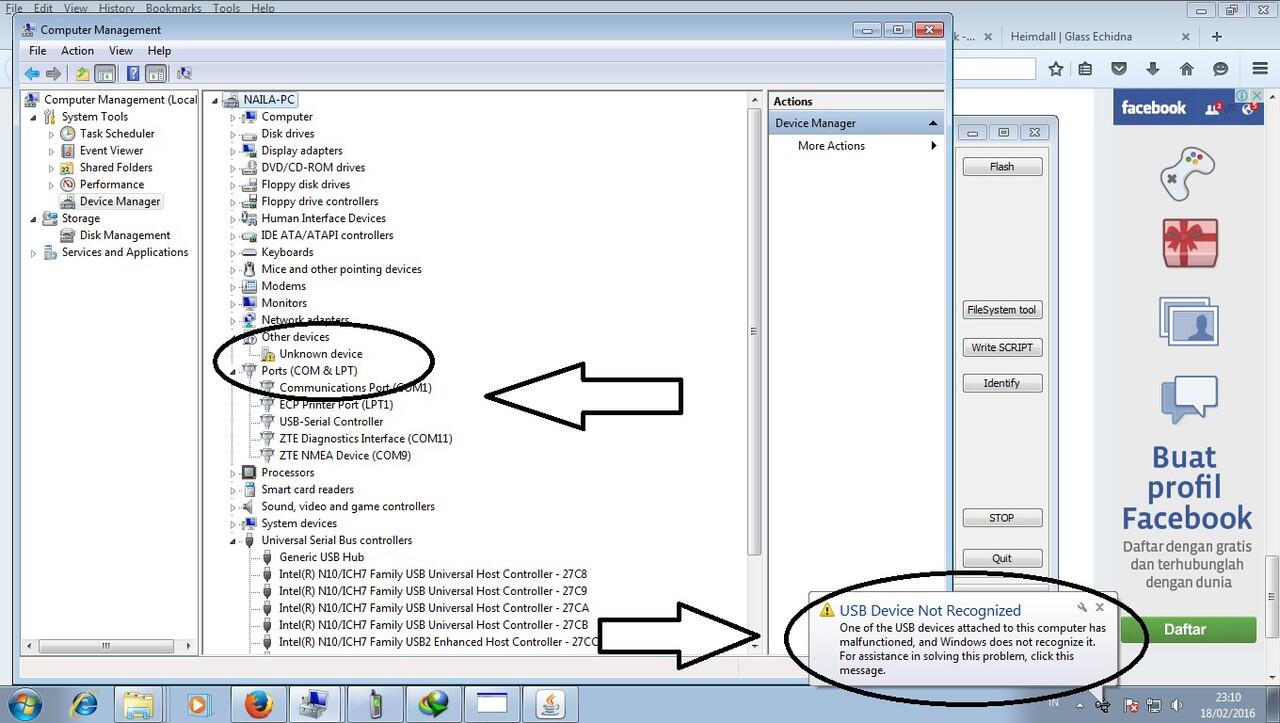This screenshot has width=1280, height=723.
Task: Click the Keyboards category icon
Action: (250, 253)
